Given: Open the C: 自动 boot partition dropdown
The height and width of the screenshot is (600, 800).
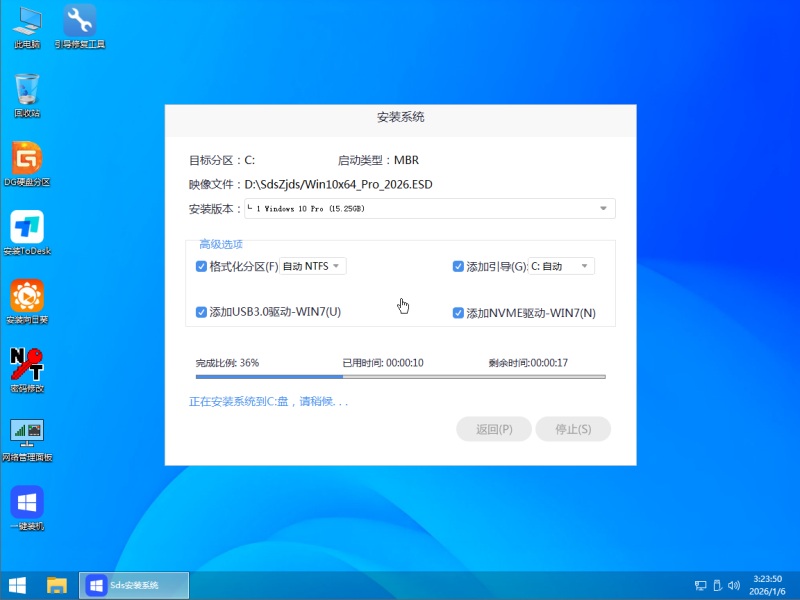Looking at the screenshot, I should coord(560,266).
